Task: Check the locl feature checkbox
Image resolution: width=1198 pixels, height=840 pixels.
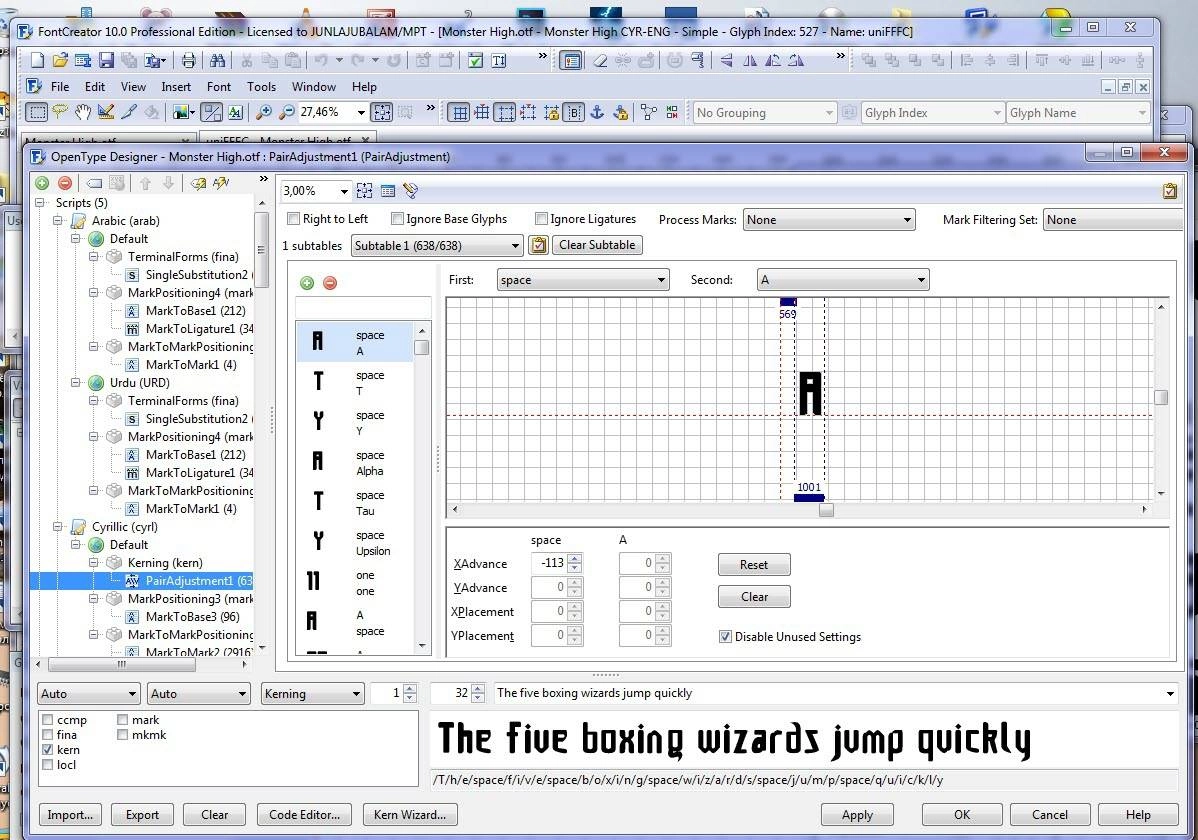Action: (47, 764)
